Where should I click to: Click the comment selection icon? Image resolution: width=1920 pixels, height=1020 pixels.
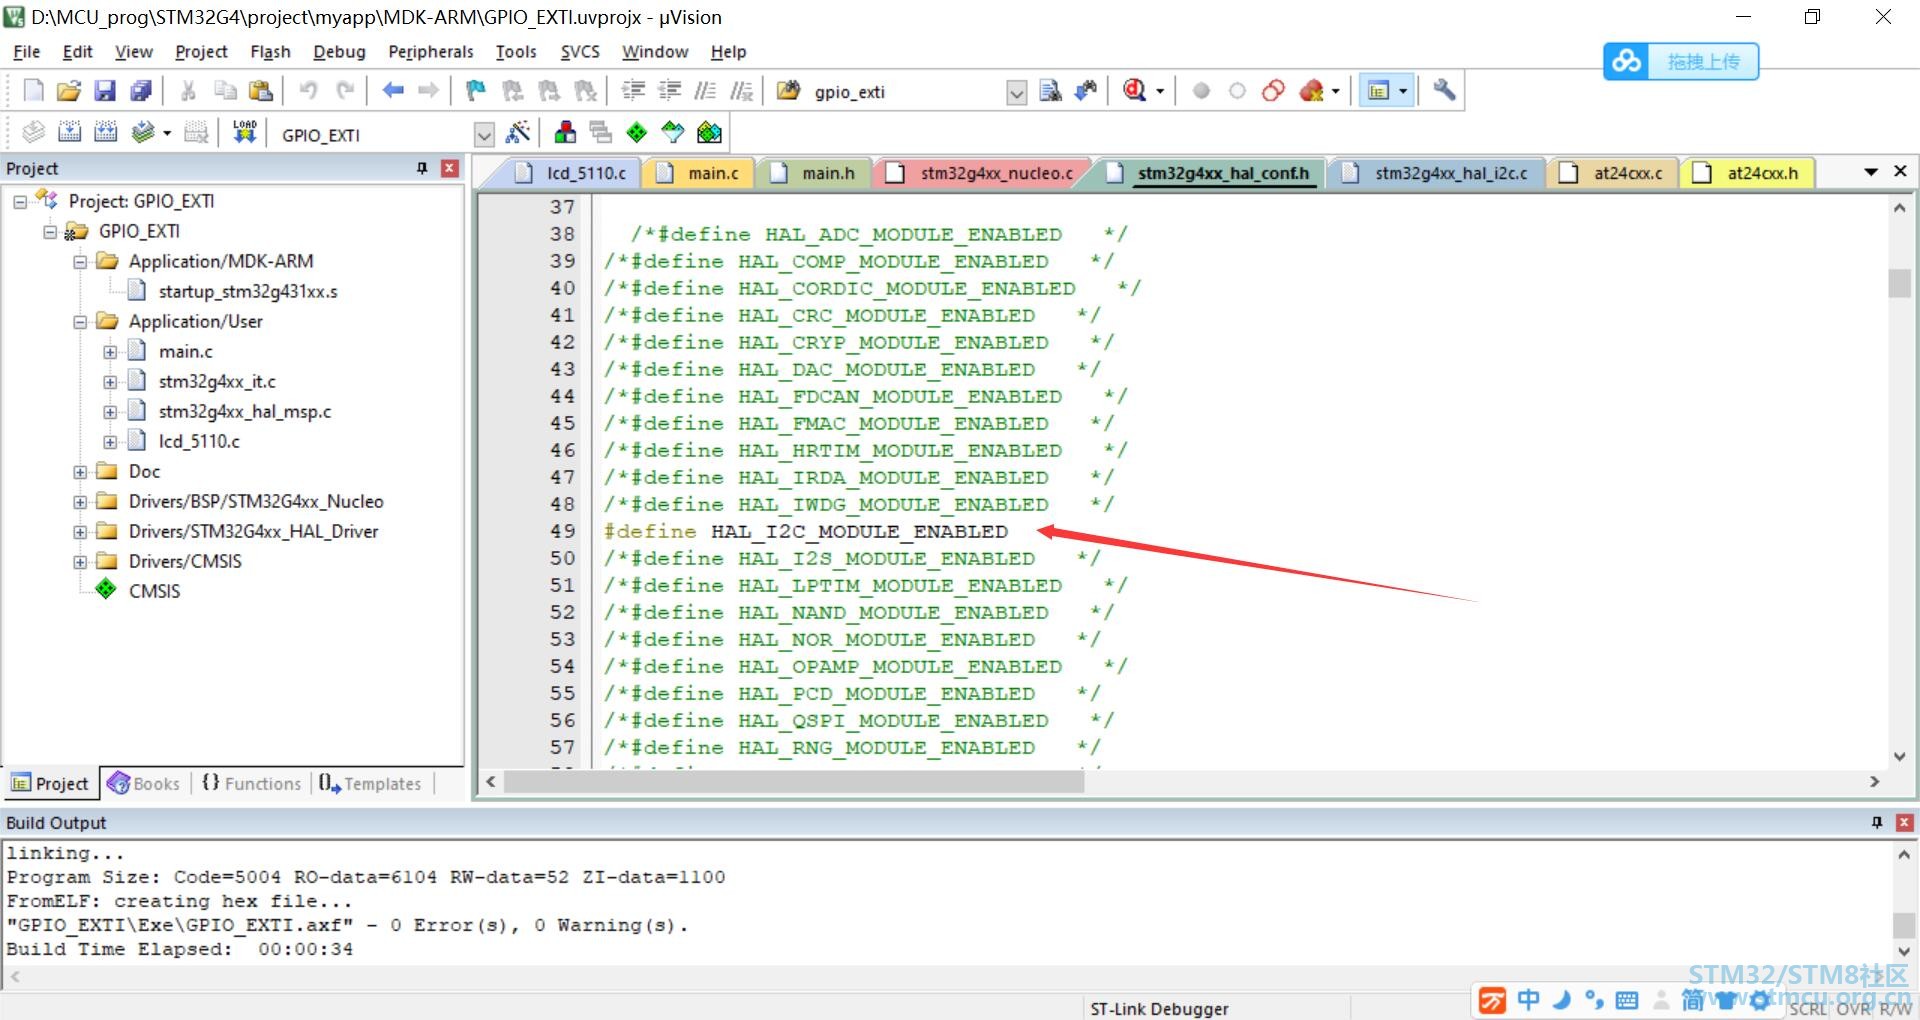point(705,91)
